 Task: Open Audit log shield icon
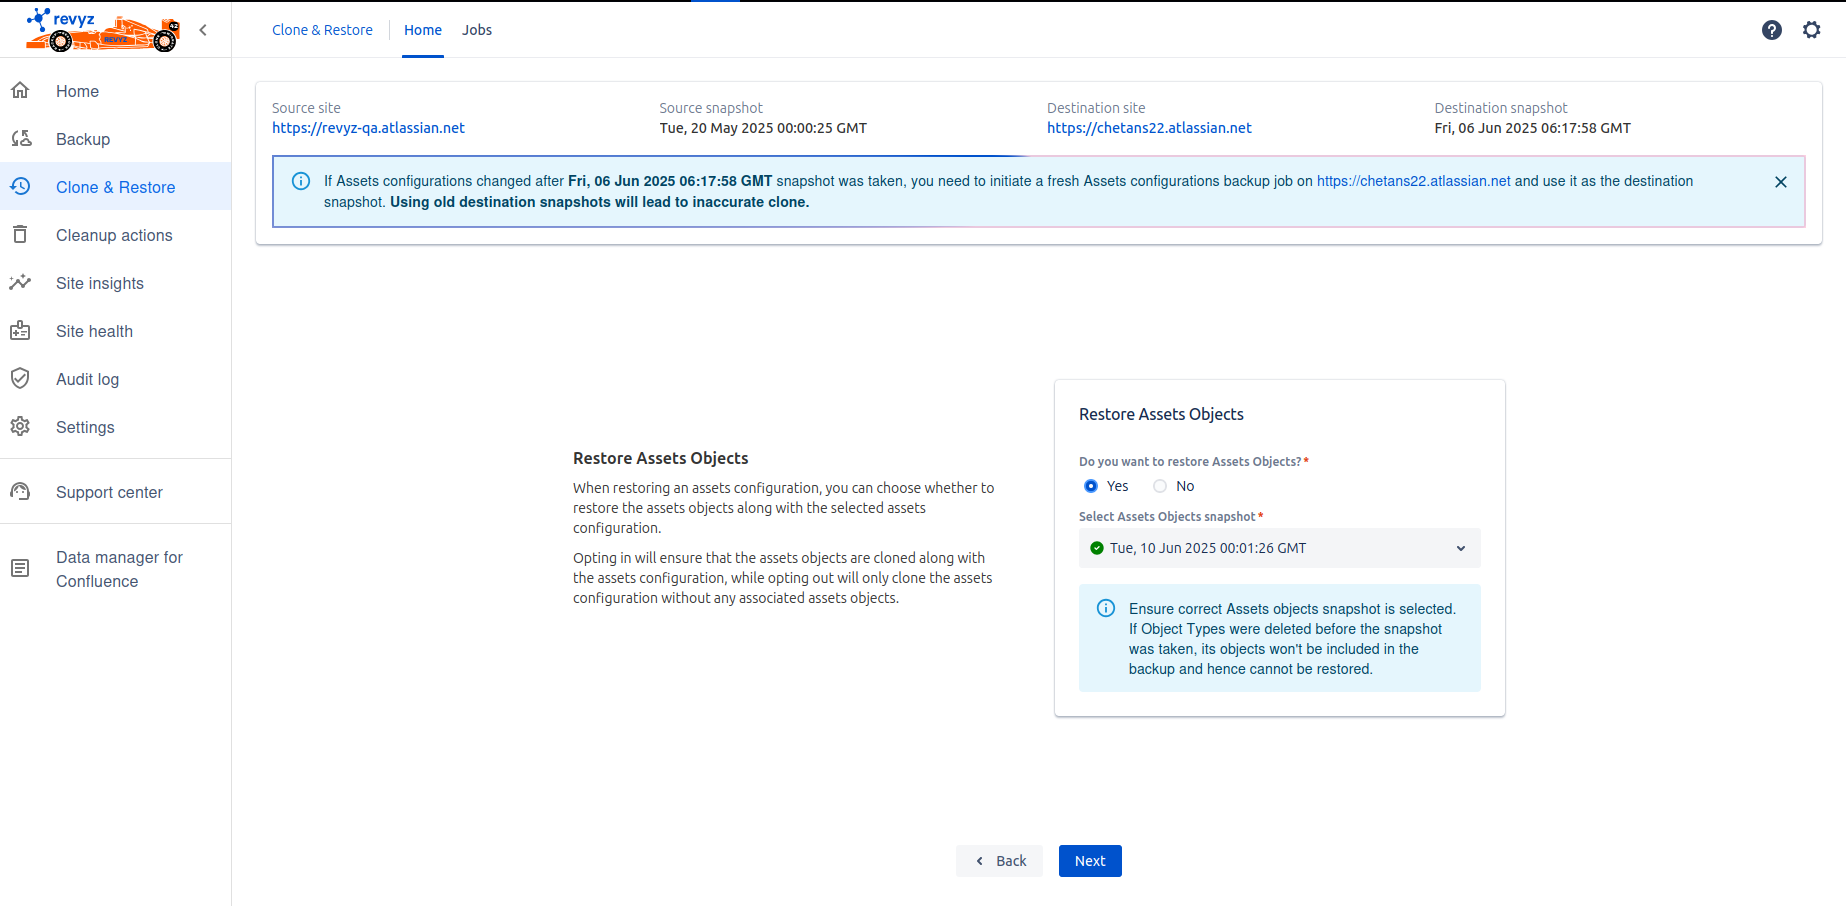(20, 379)
